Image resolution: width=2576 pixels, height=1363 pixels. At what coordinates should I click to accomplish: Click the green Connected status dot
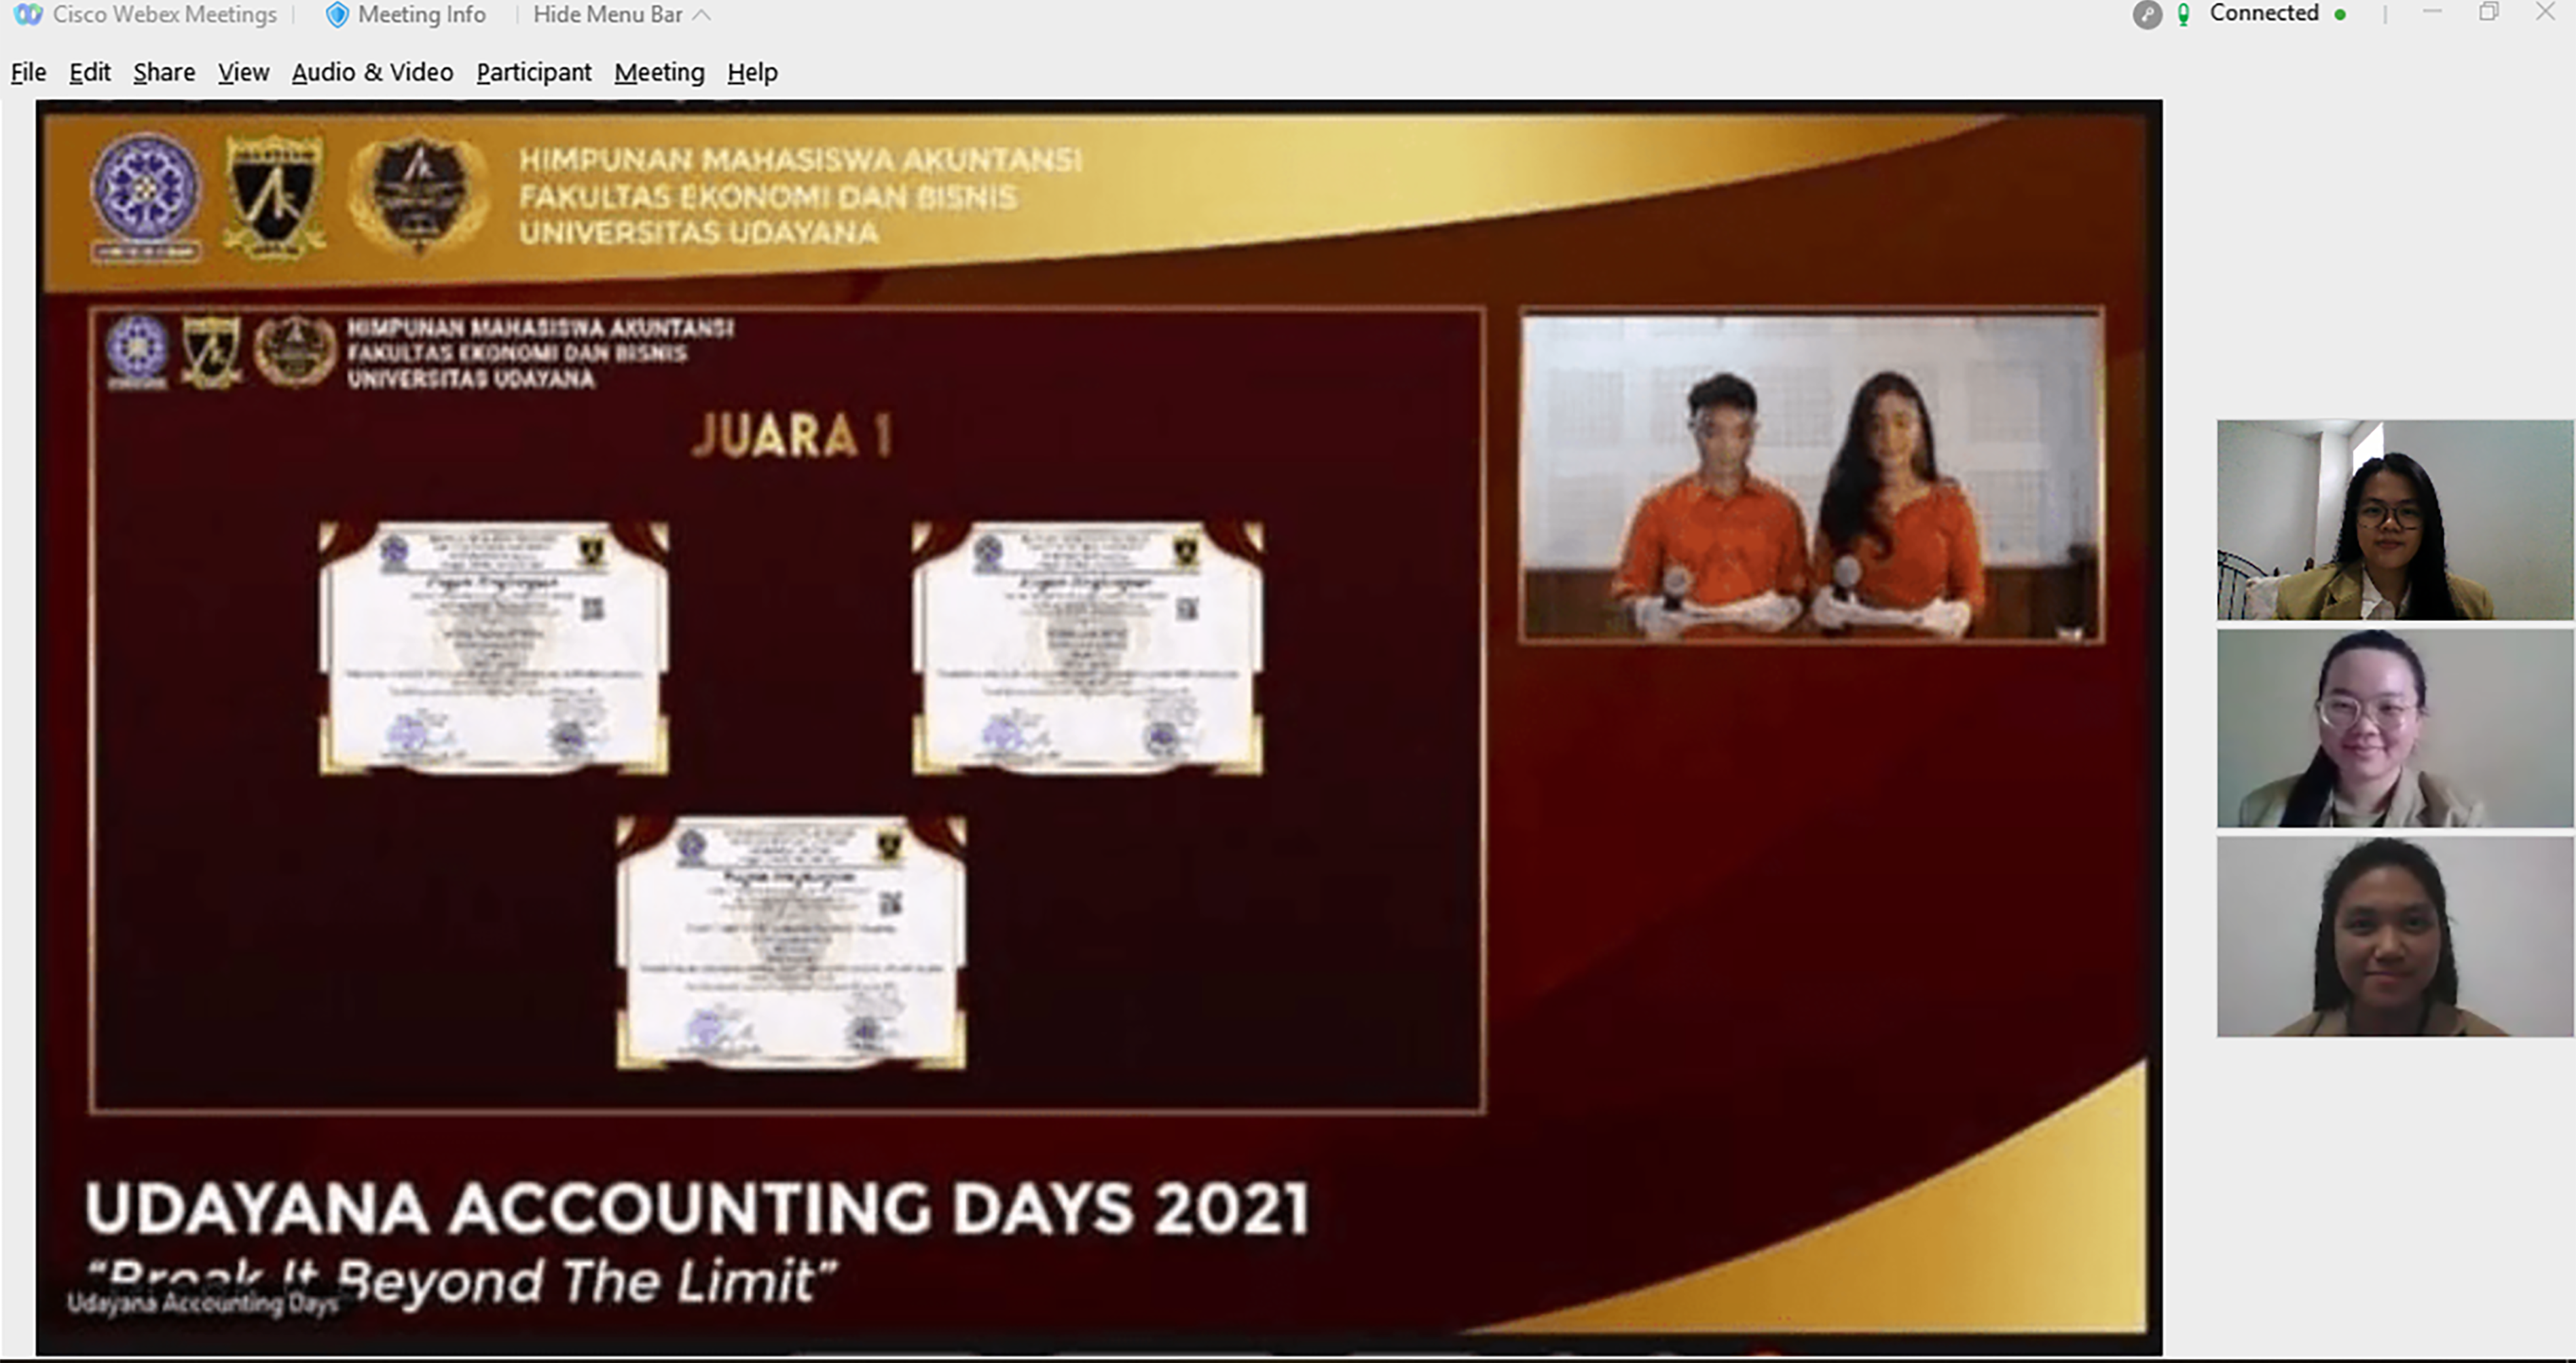[x=2341, y=15]
